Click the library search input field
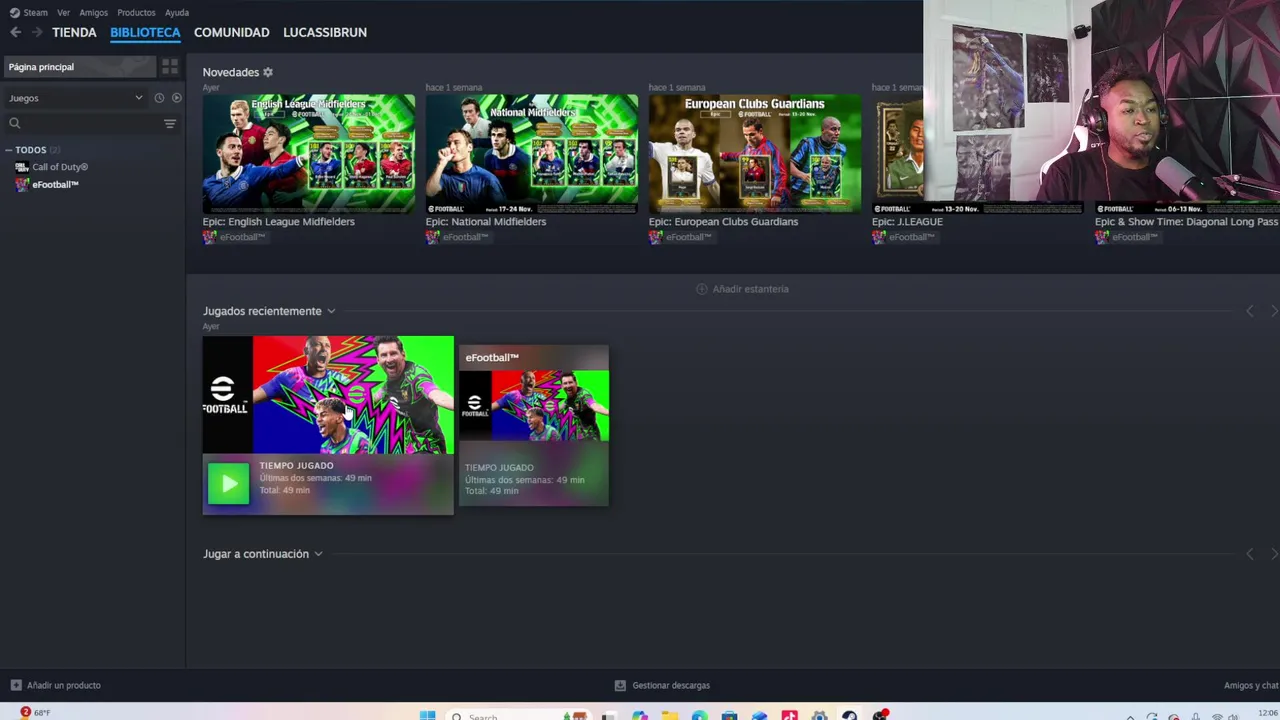 click(90, 124)
